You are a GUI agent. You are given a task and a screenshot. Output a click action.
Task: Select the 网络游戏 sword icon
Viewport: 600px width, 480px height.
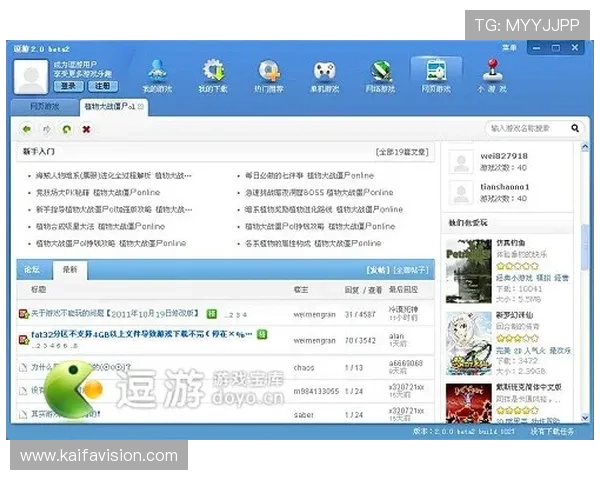click(x=380, y=76)
